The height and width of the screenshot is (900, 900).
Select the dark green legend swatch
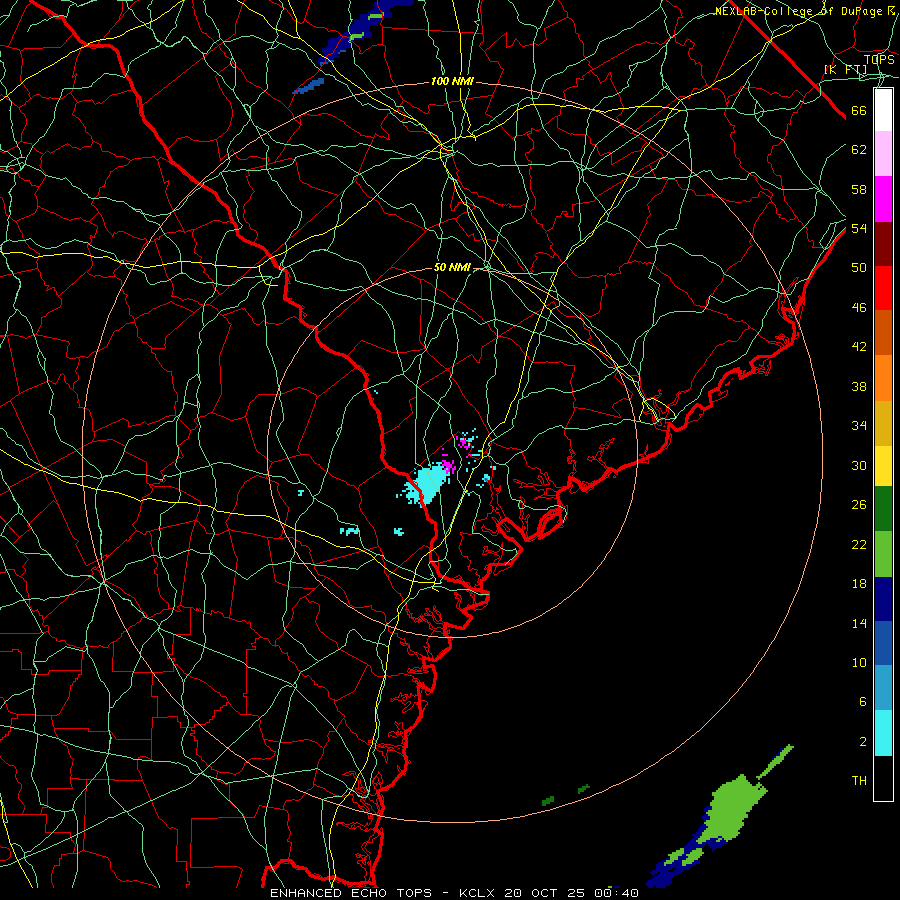[883, 509]
